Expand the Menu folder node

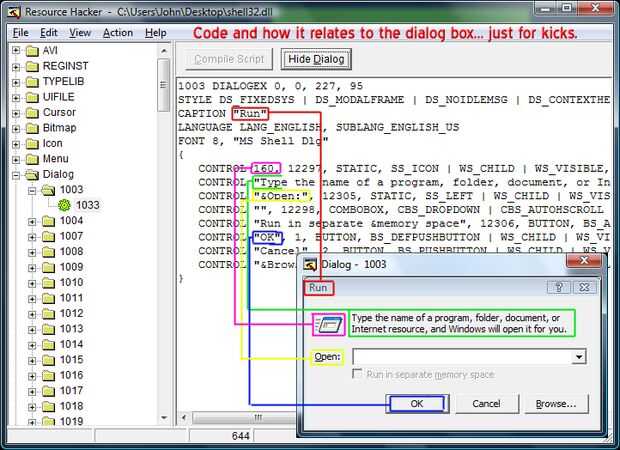click(16, 159)
